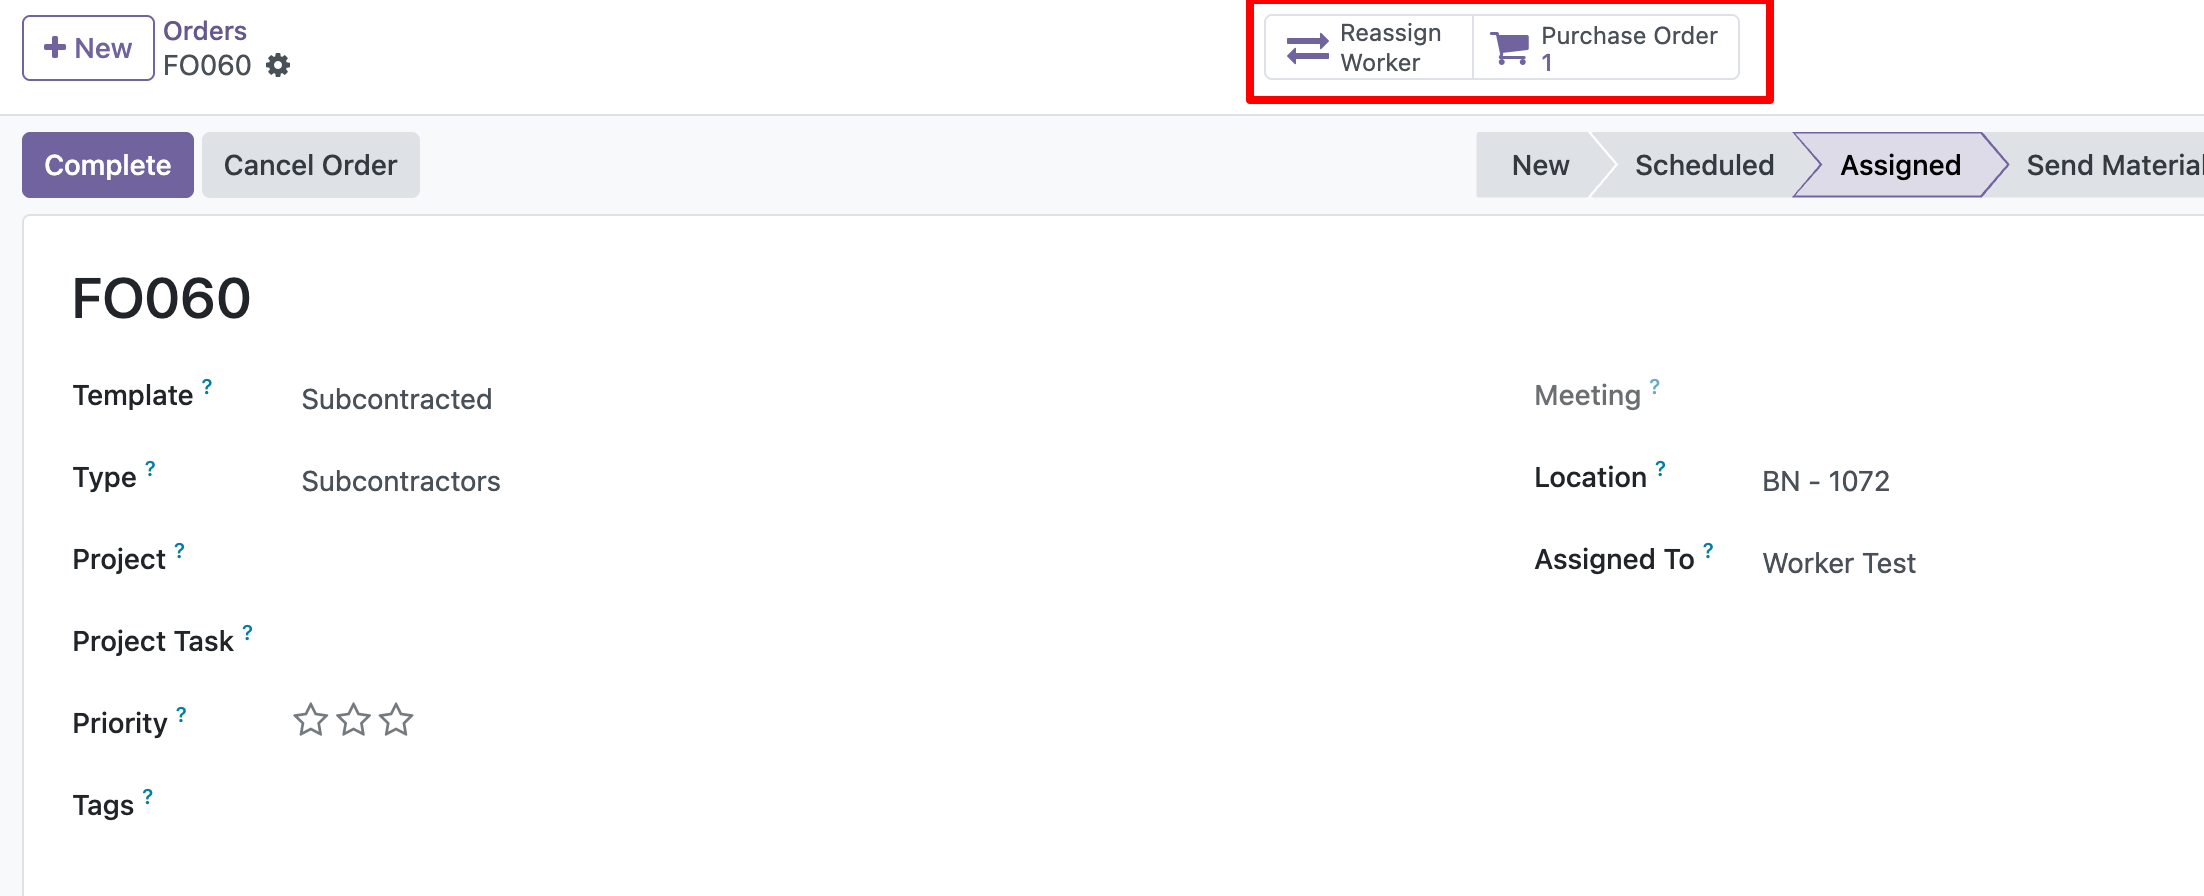Set priority to one star
This screenshot has height=896, width=2204.
[310, 720]
